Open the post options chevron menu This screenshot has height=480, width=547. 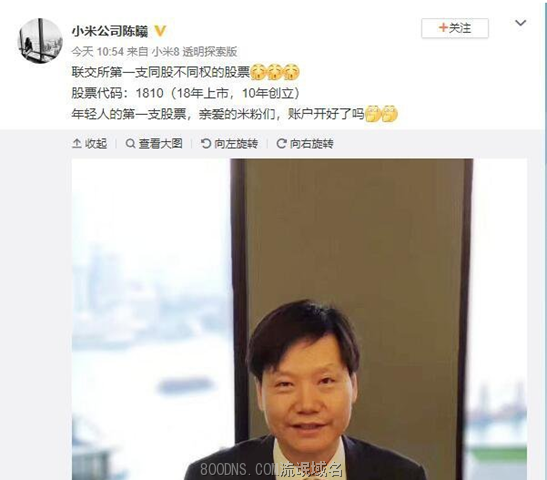(x=520, y=23)
